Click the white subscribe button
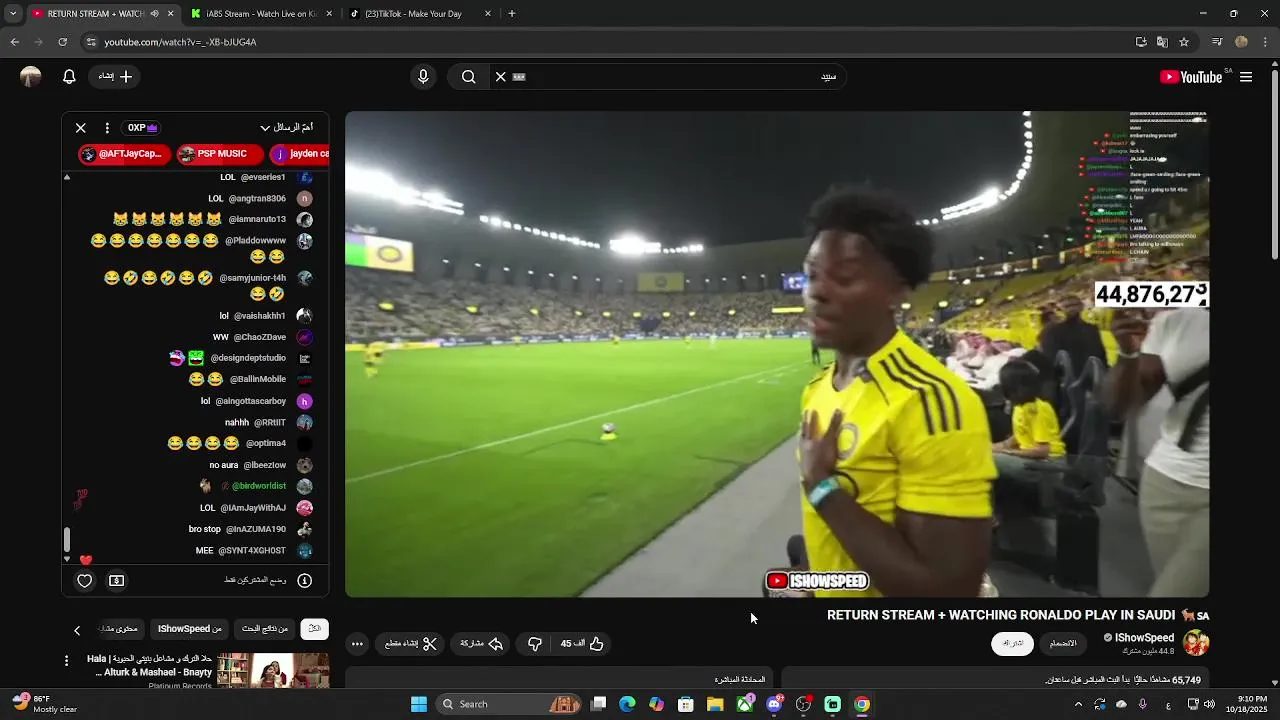The image size is (1280, 720). coord(1012,643)
